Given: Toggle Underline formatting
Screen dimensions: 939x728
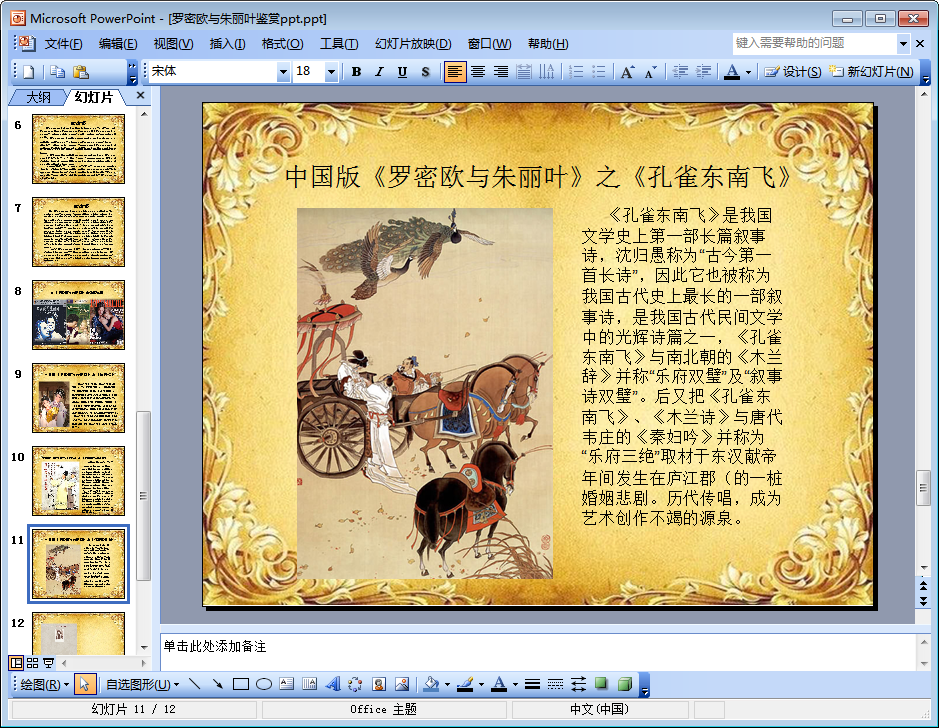Looking at the screenshot, I should [x=402, y=72].
